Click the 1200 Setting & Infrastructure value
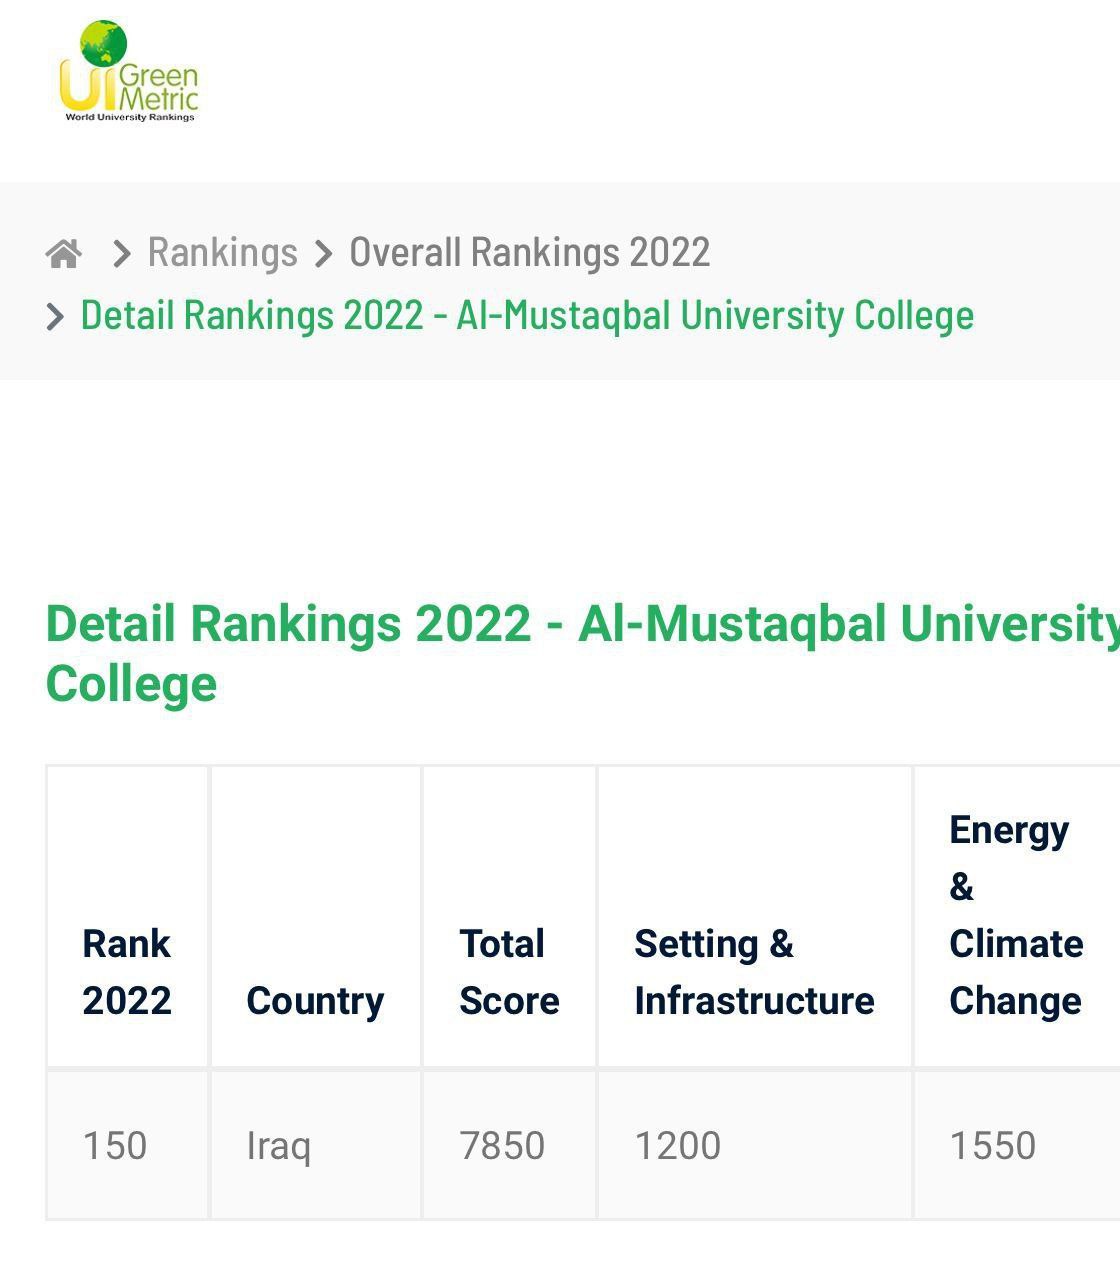The height and width of the screenshot is (1264, 1120). click(x=678, y=1146)
